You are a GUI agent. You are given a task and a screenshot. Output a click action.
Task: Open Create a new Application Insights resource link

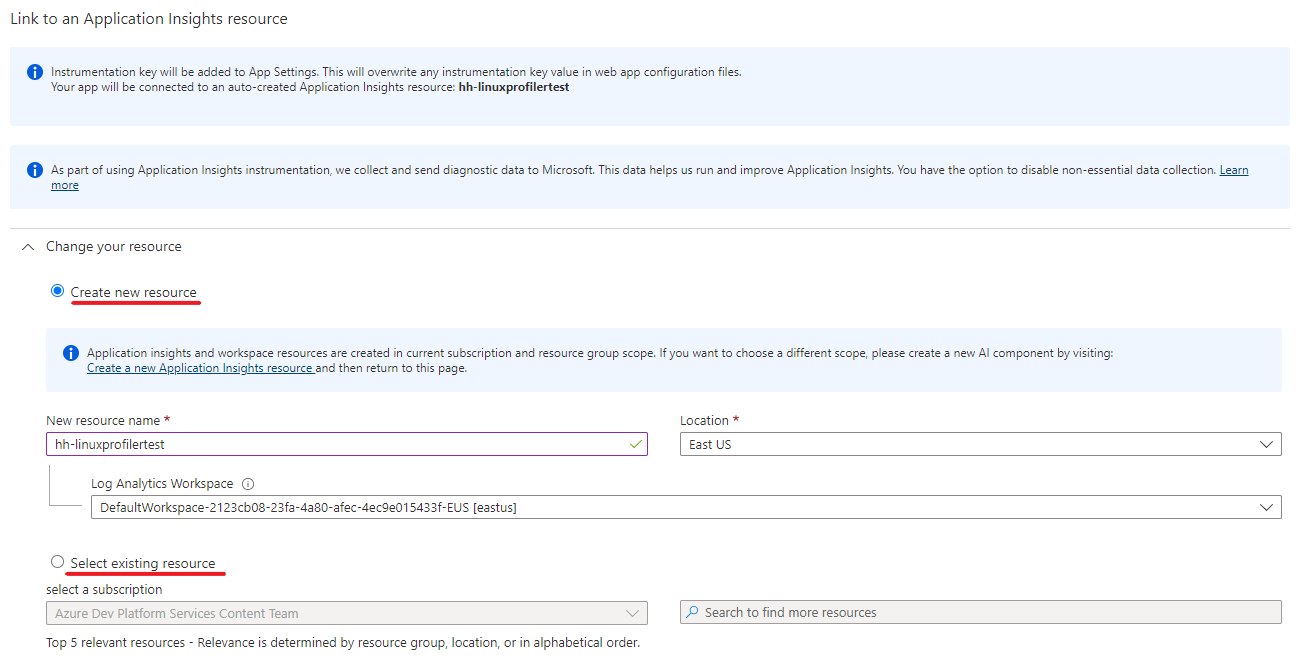(200, 368)
